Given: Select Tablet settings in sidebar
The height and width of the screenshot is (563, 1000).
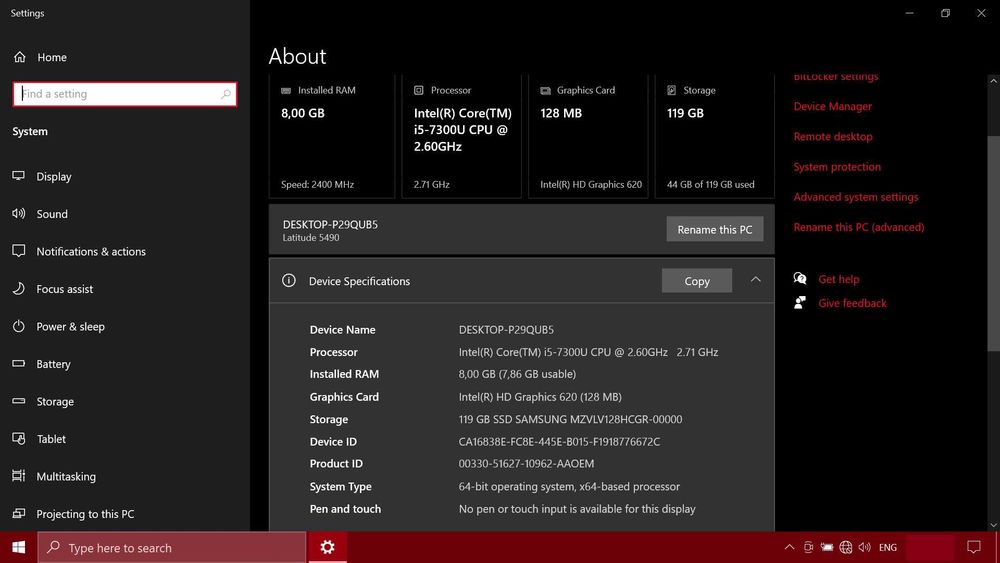Looking at the screenshot, I should point(51,439).
